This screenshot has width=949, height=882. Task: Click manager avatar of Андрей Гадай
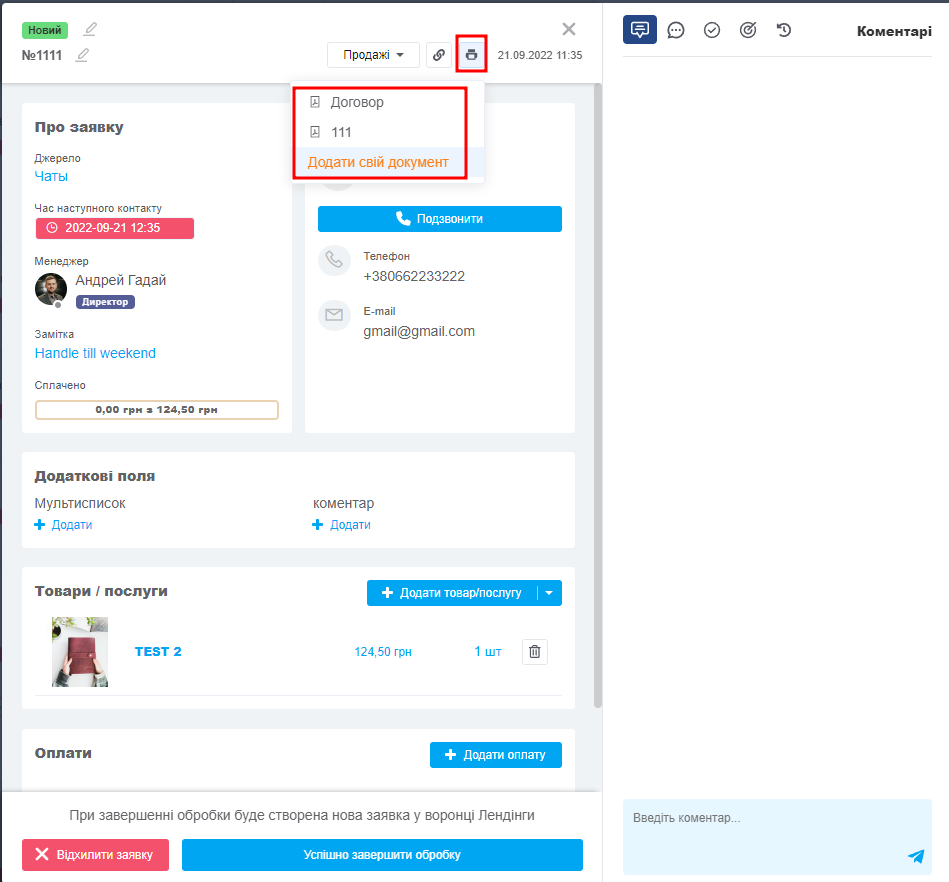coord(51,289)
